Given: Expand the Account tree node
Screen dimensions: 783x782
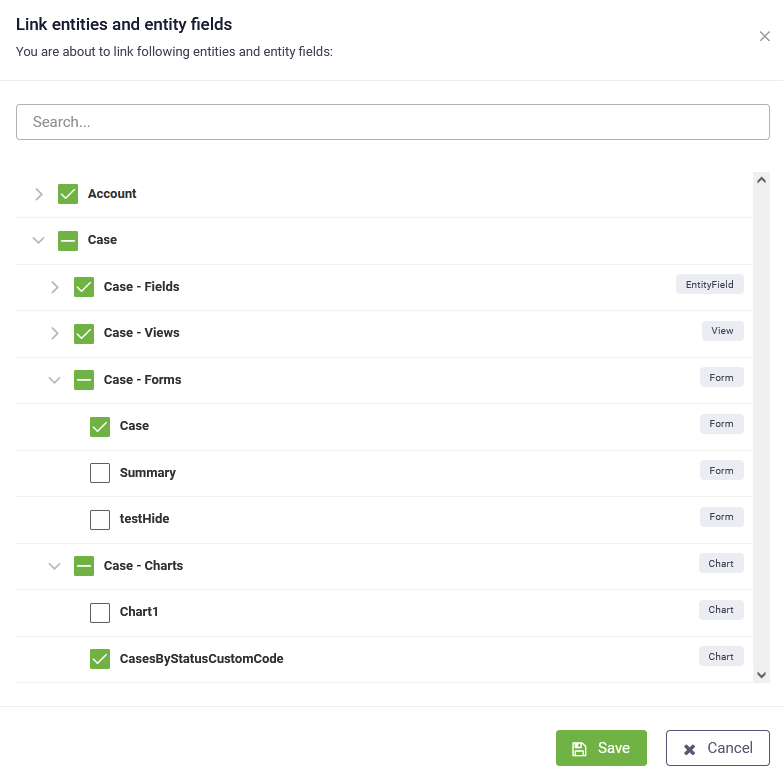Looking at the screenshot, I should [x=38, y=194].
